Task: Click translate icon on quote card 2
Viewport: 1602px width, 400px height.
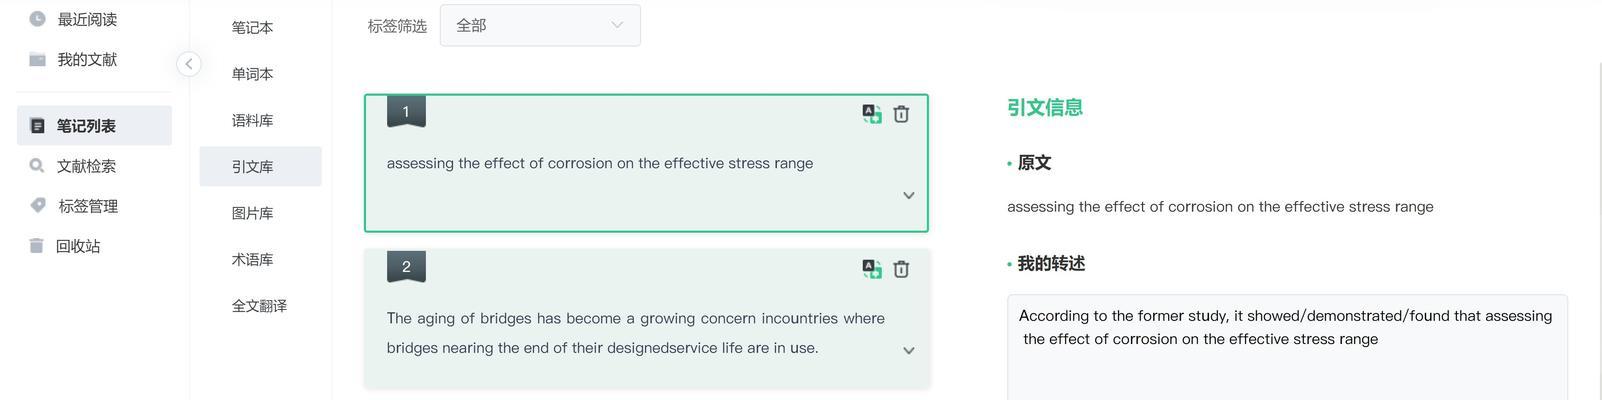Action: pos(872,269)
